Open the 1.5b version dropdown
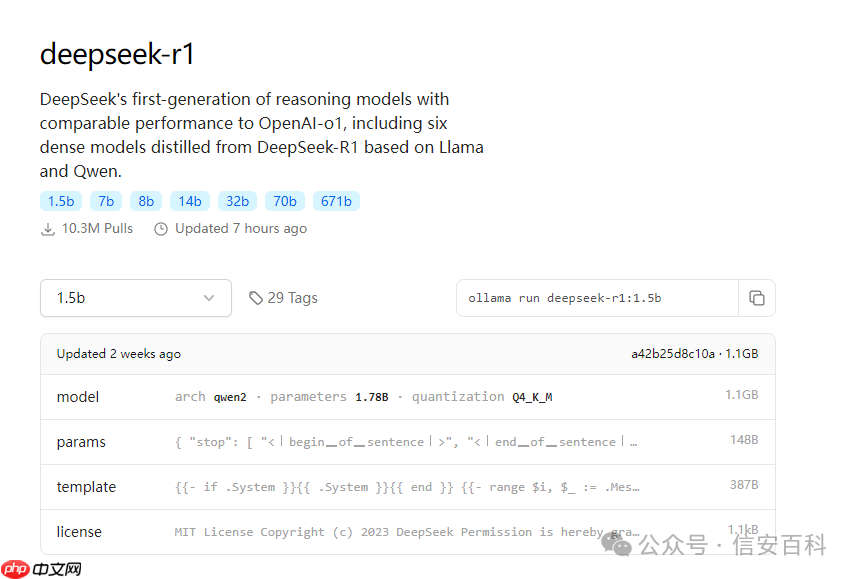The width and height of the screenshot is (854, 579). coord(135,298)
